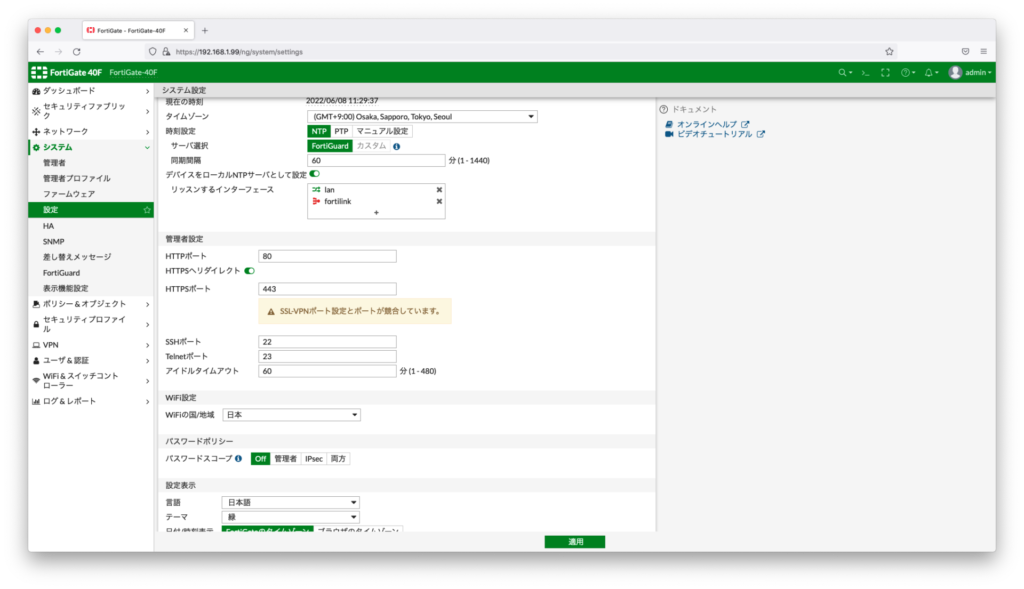Select NTP for 時刻設定
The height and width of the screenshot is (589, 1024).
319,131
